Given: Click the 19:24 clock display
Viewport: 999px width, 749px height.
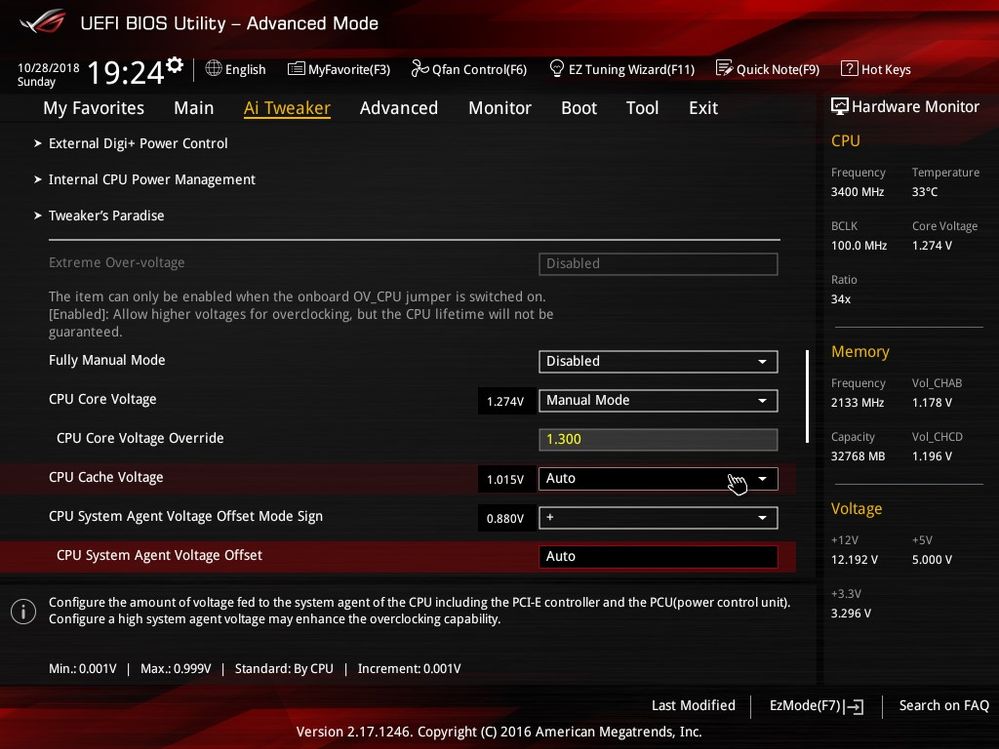Looking at the screenshot, I should (x=126, y=72).
